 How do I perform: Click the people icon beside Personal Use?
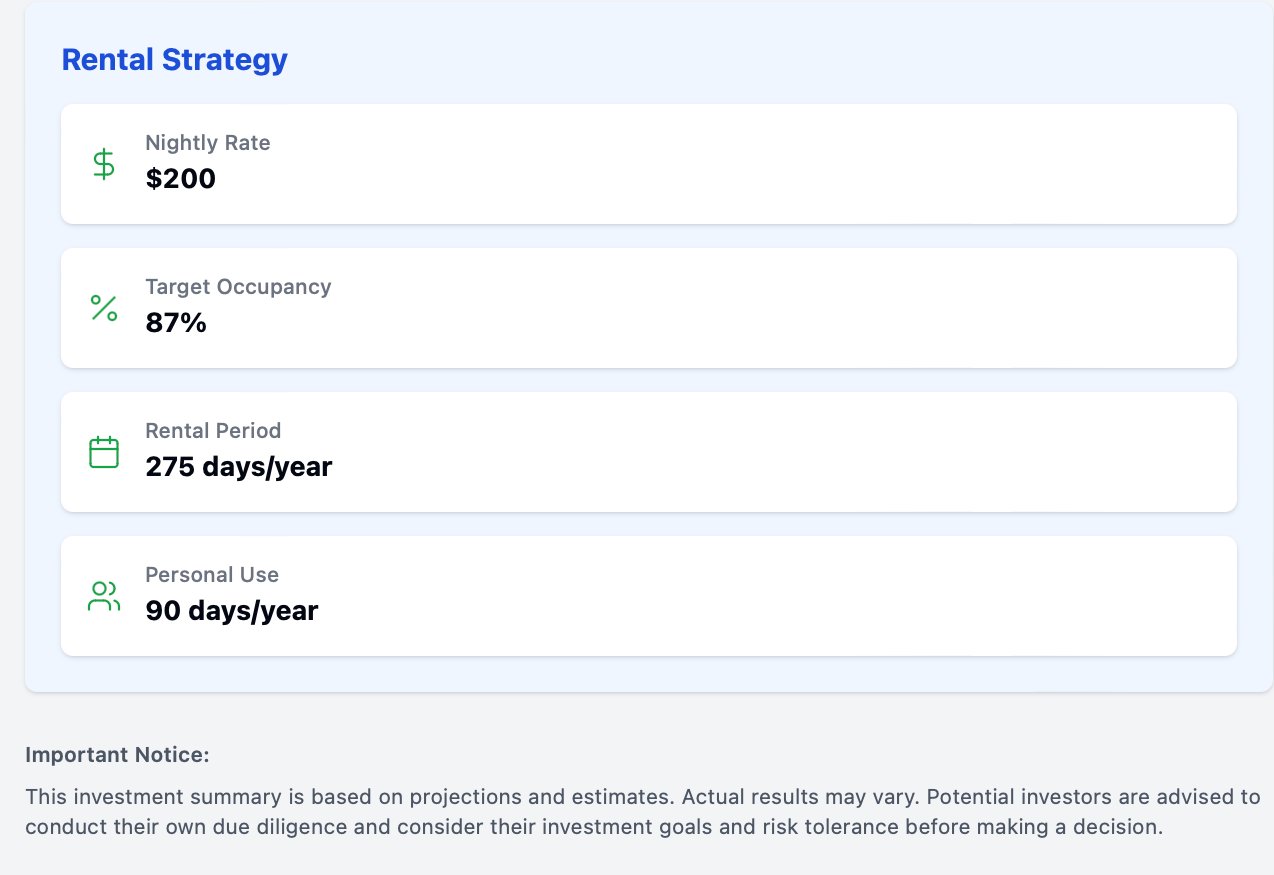[104, 596]
